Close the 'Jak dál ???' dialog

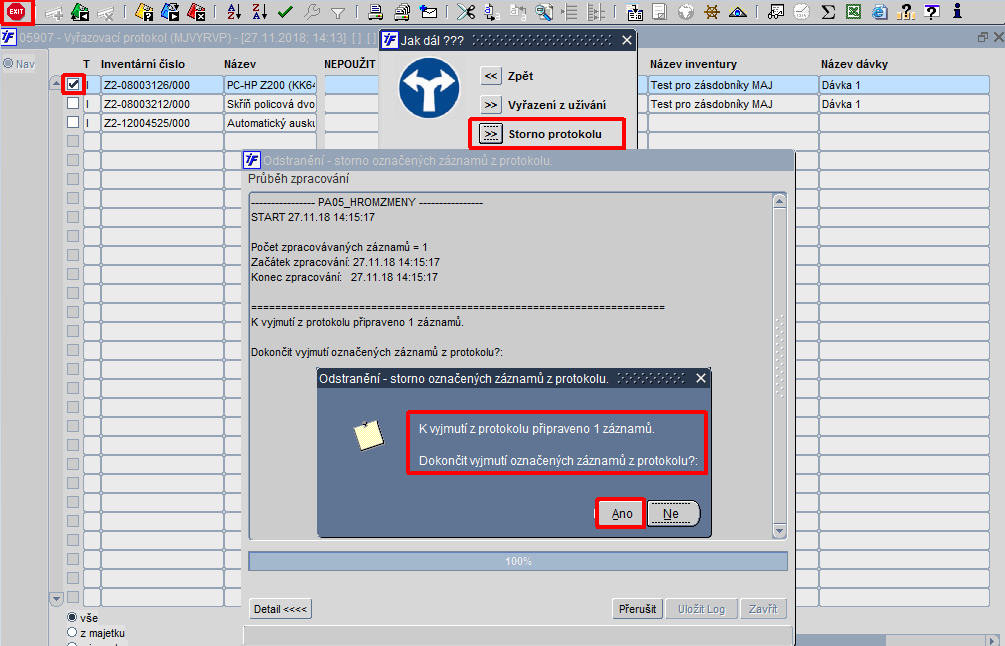627,40
